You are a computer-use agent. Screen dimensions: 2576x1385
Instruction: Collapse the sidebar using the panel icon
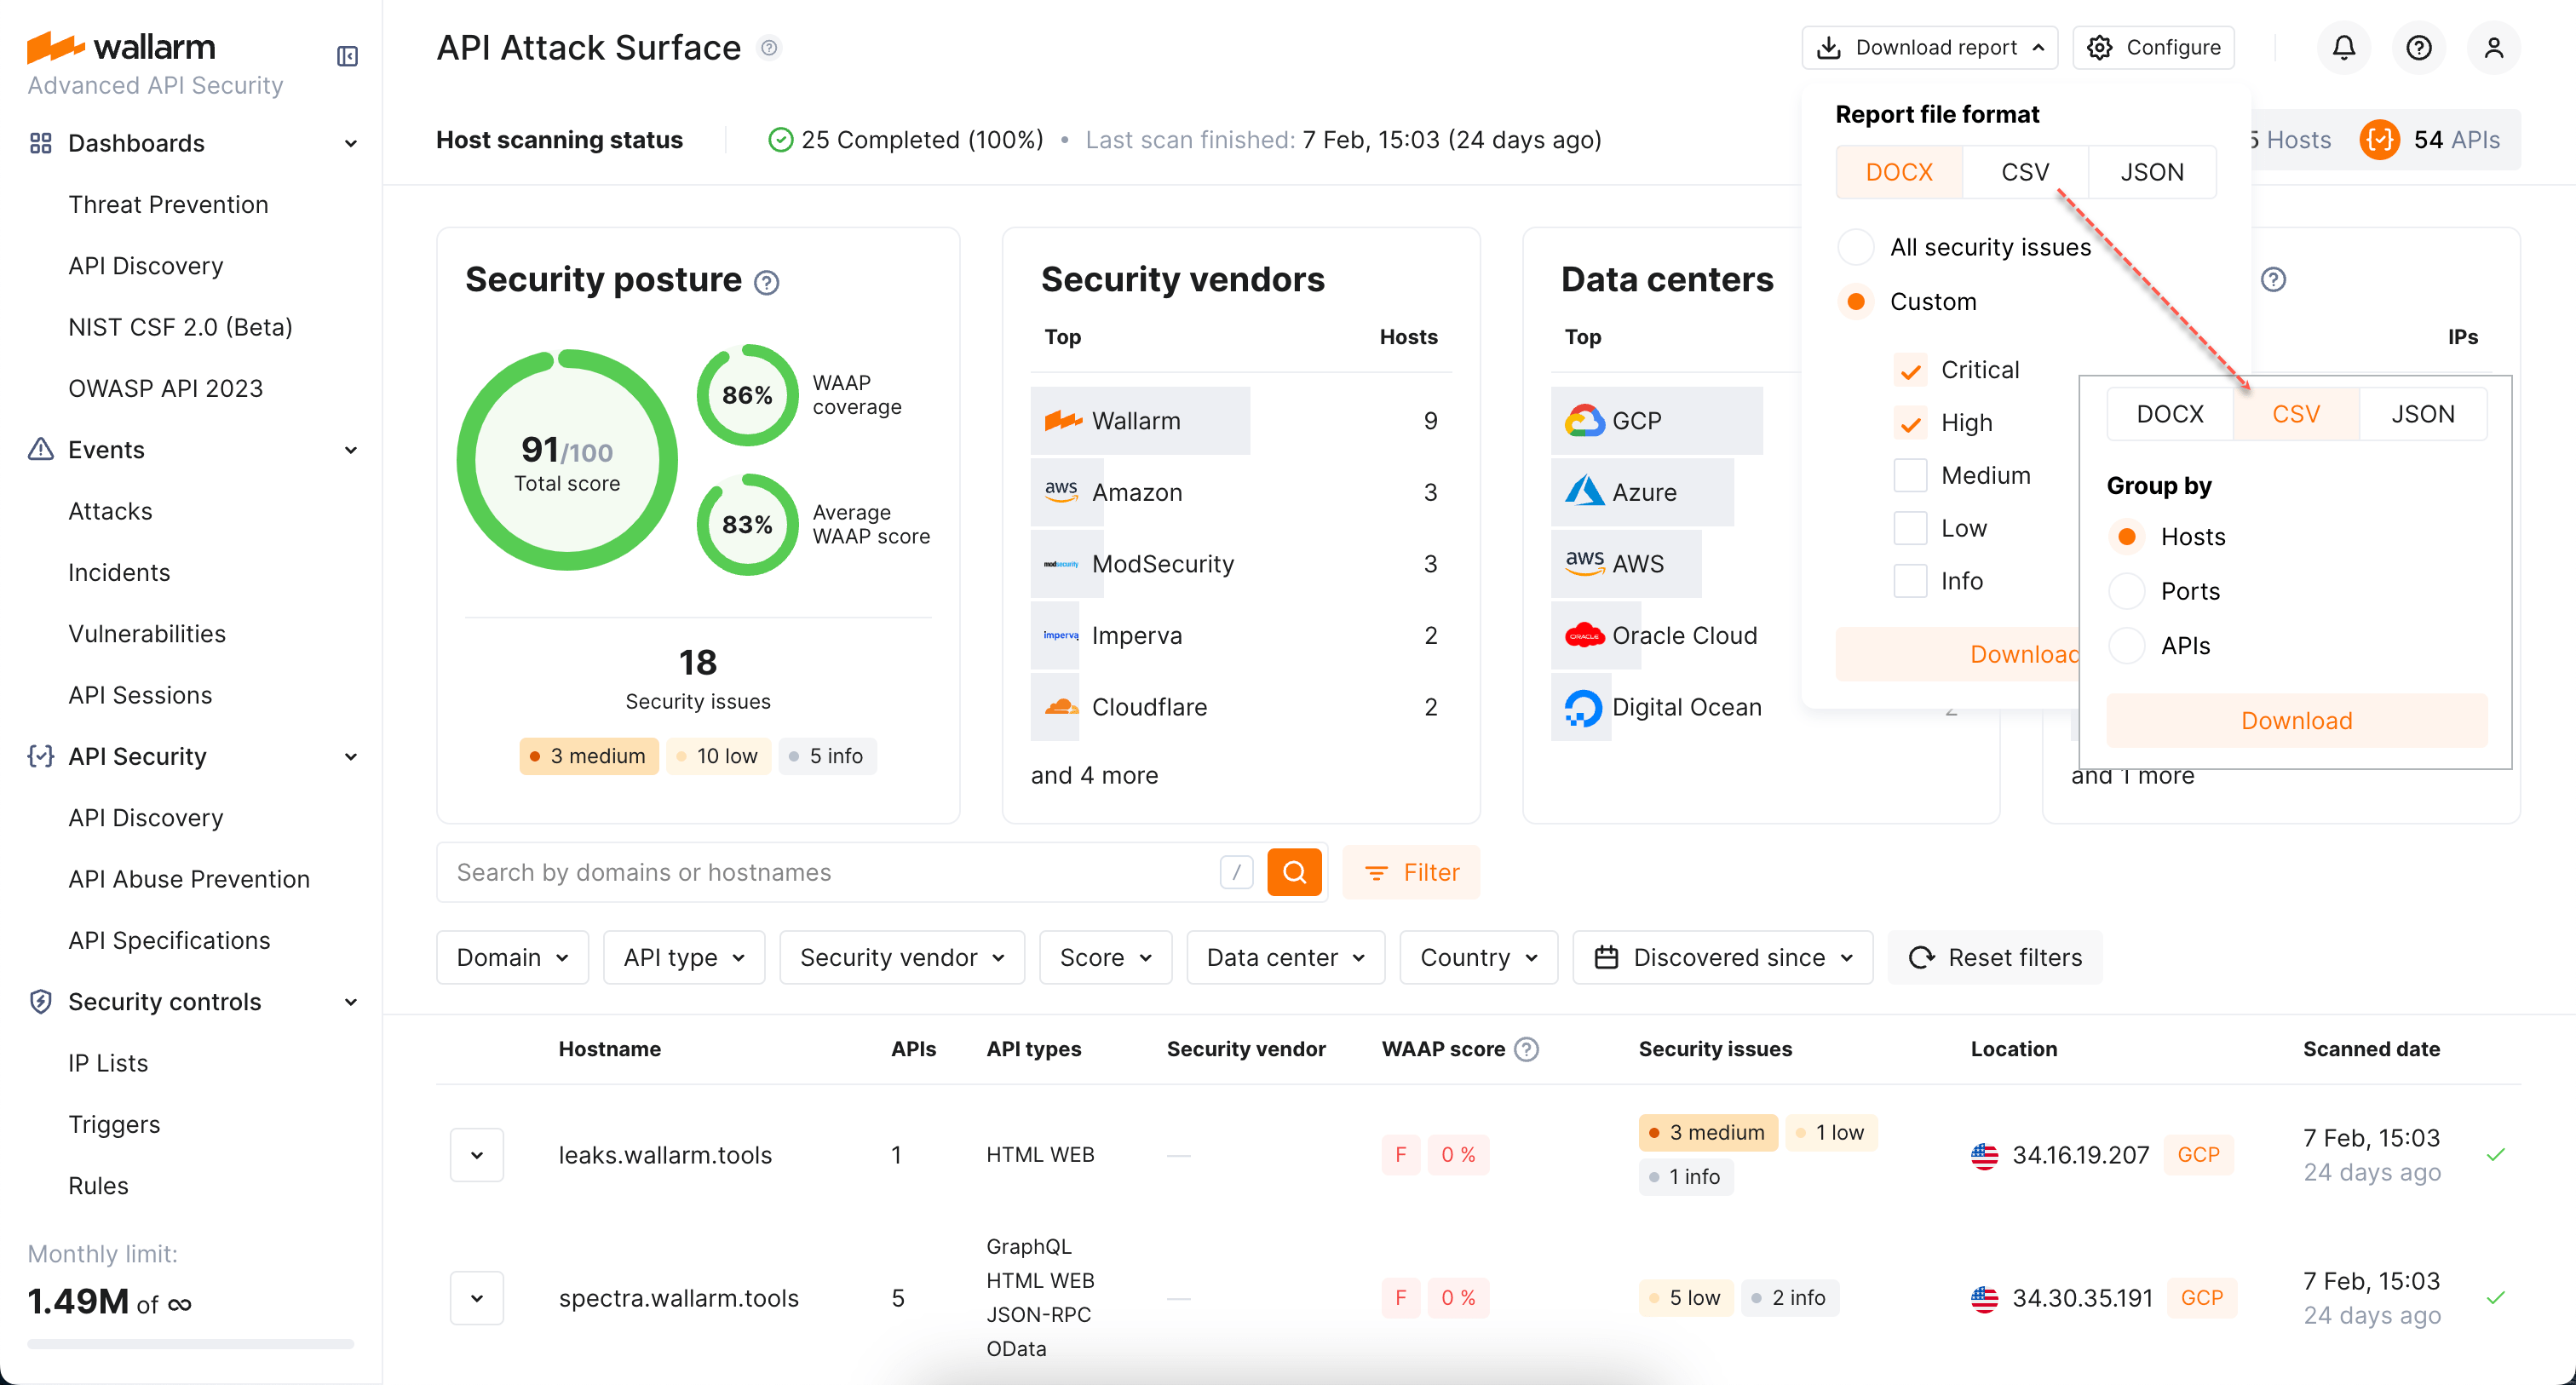point(347,56)
